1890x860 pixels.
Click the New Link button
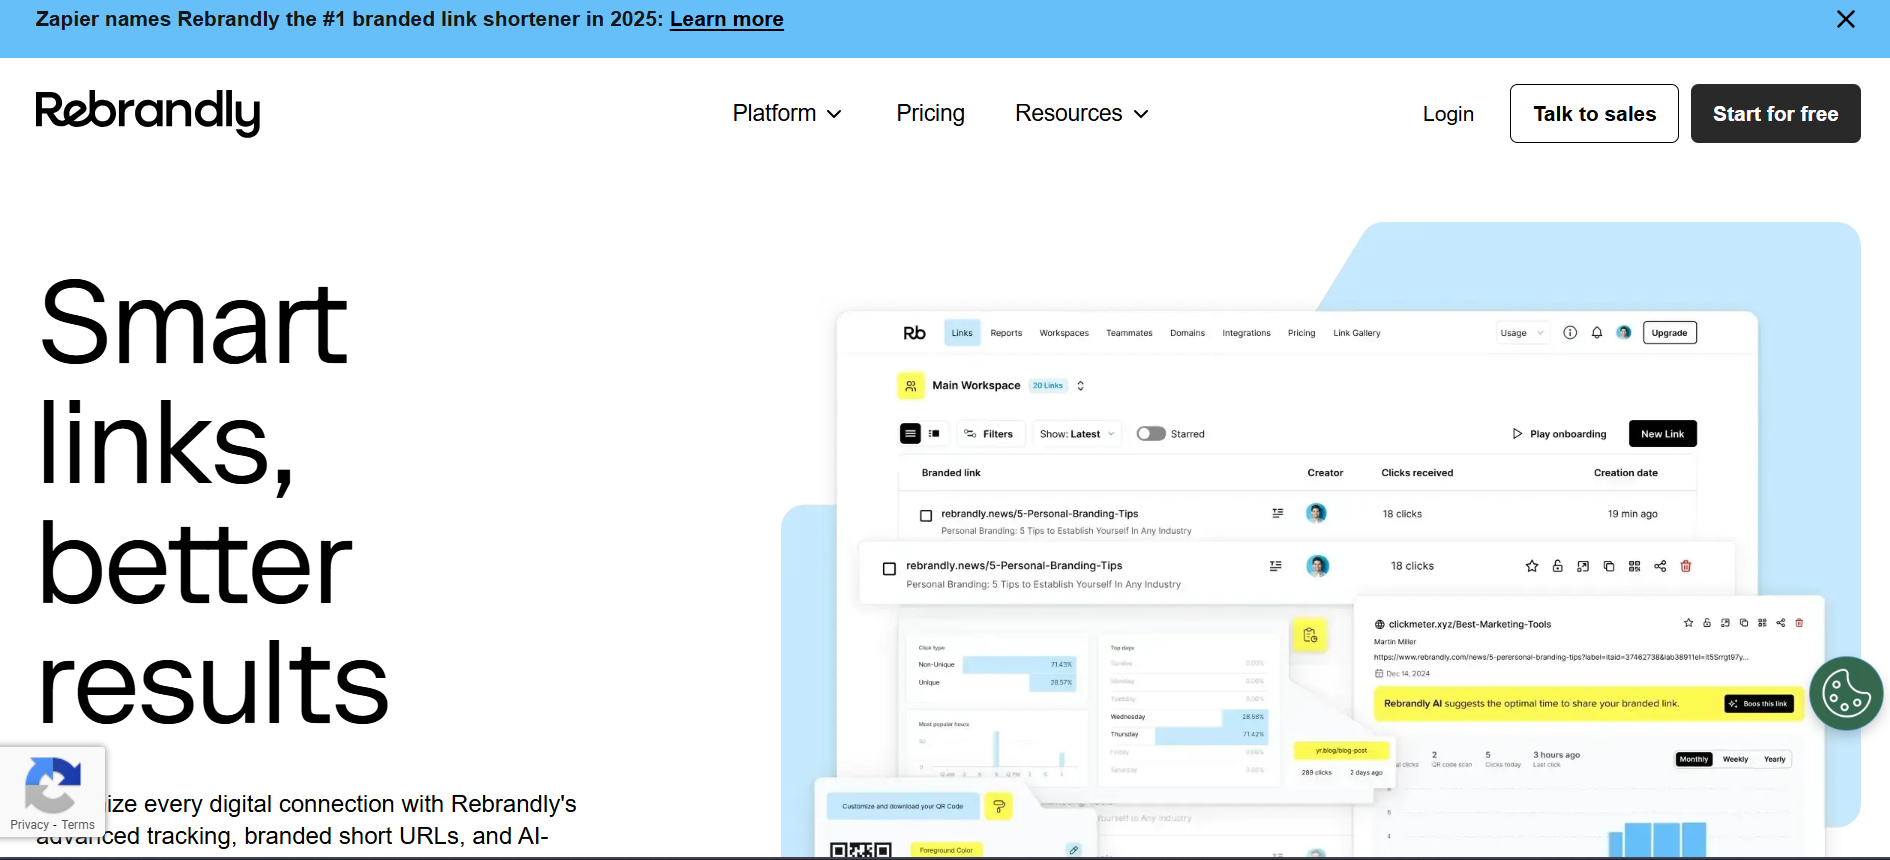[x=1662, y=434]
